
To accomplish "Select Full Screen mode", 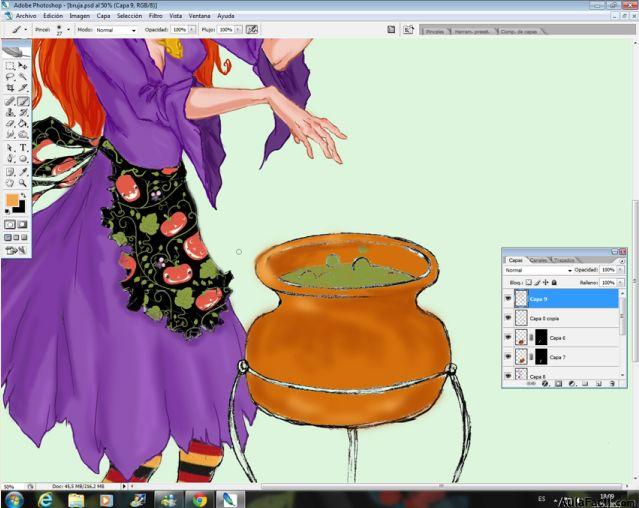I will (24, 237).
